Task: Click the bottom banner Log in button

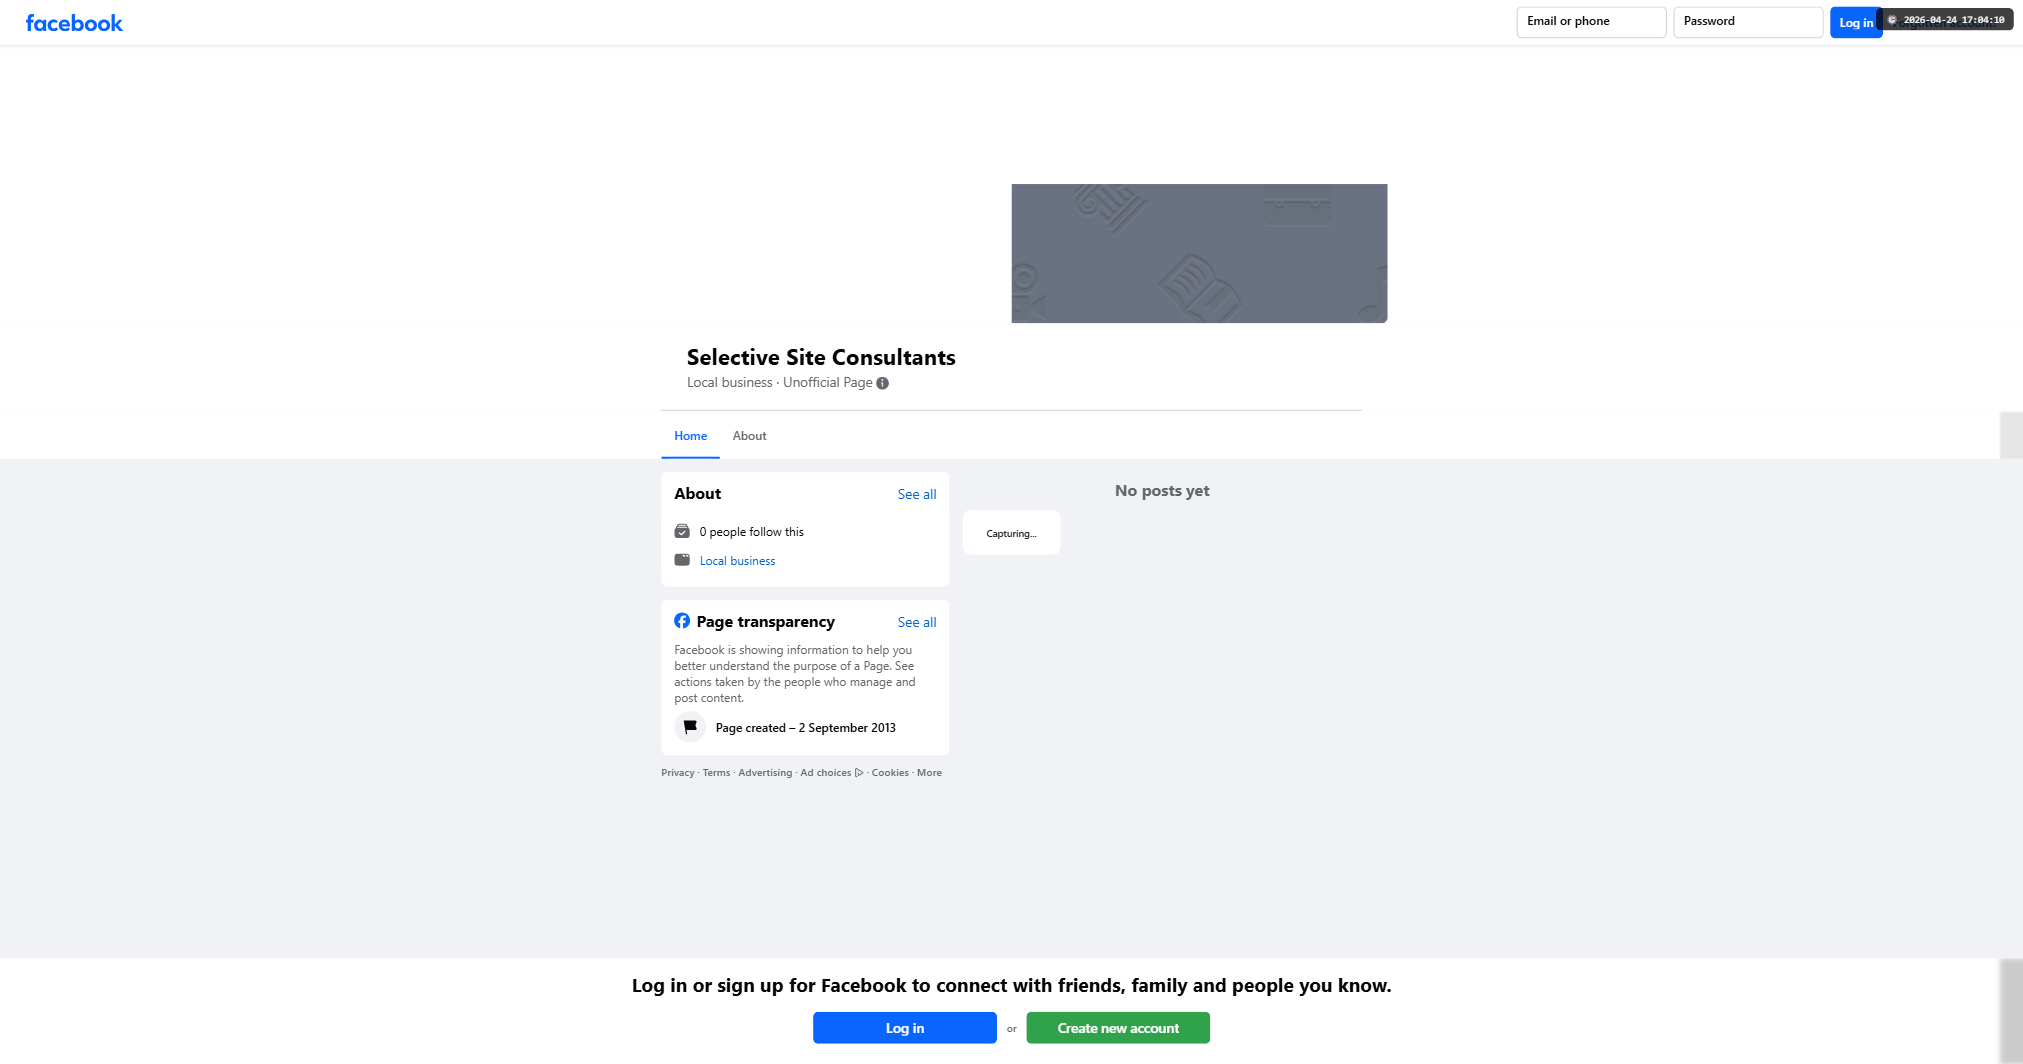Action: (904, 1028)
